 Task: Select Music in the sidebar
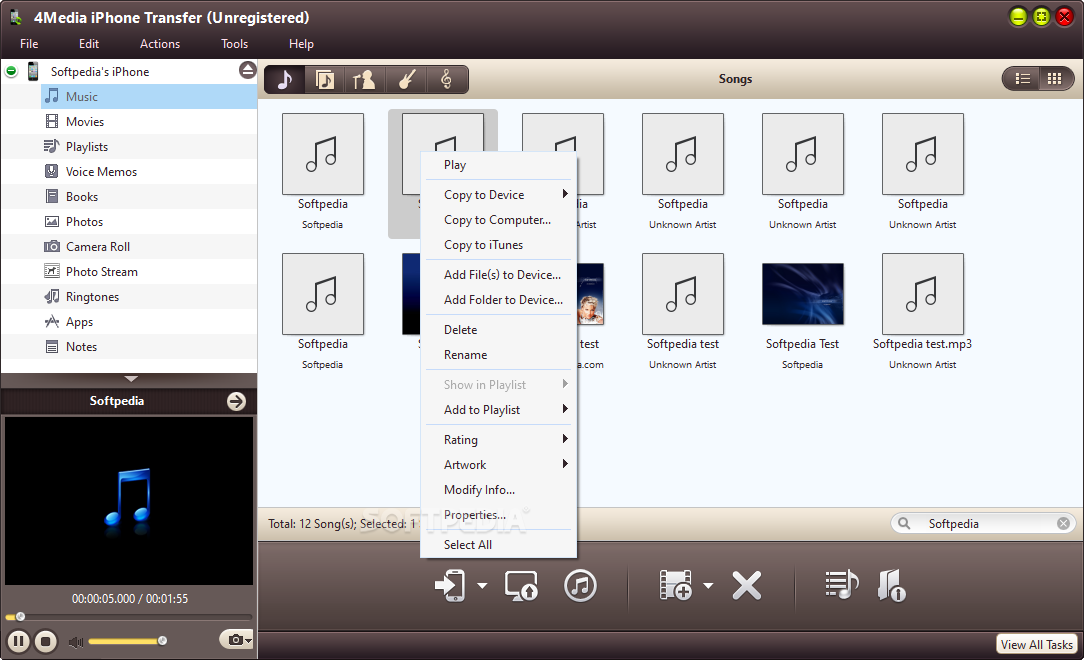[149, 97]
